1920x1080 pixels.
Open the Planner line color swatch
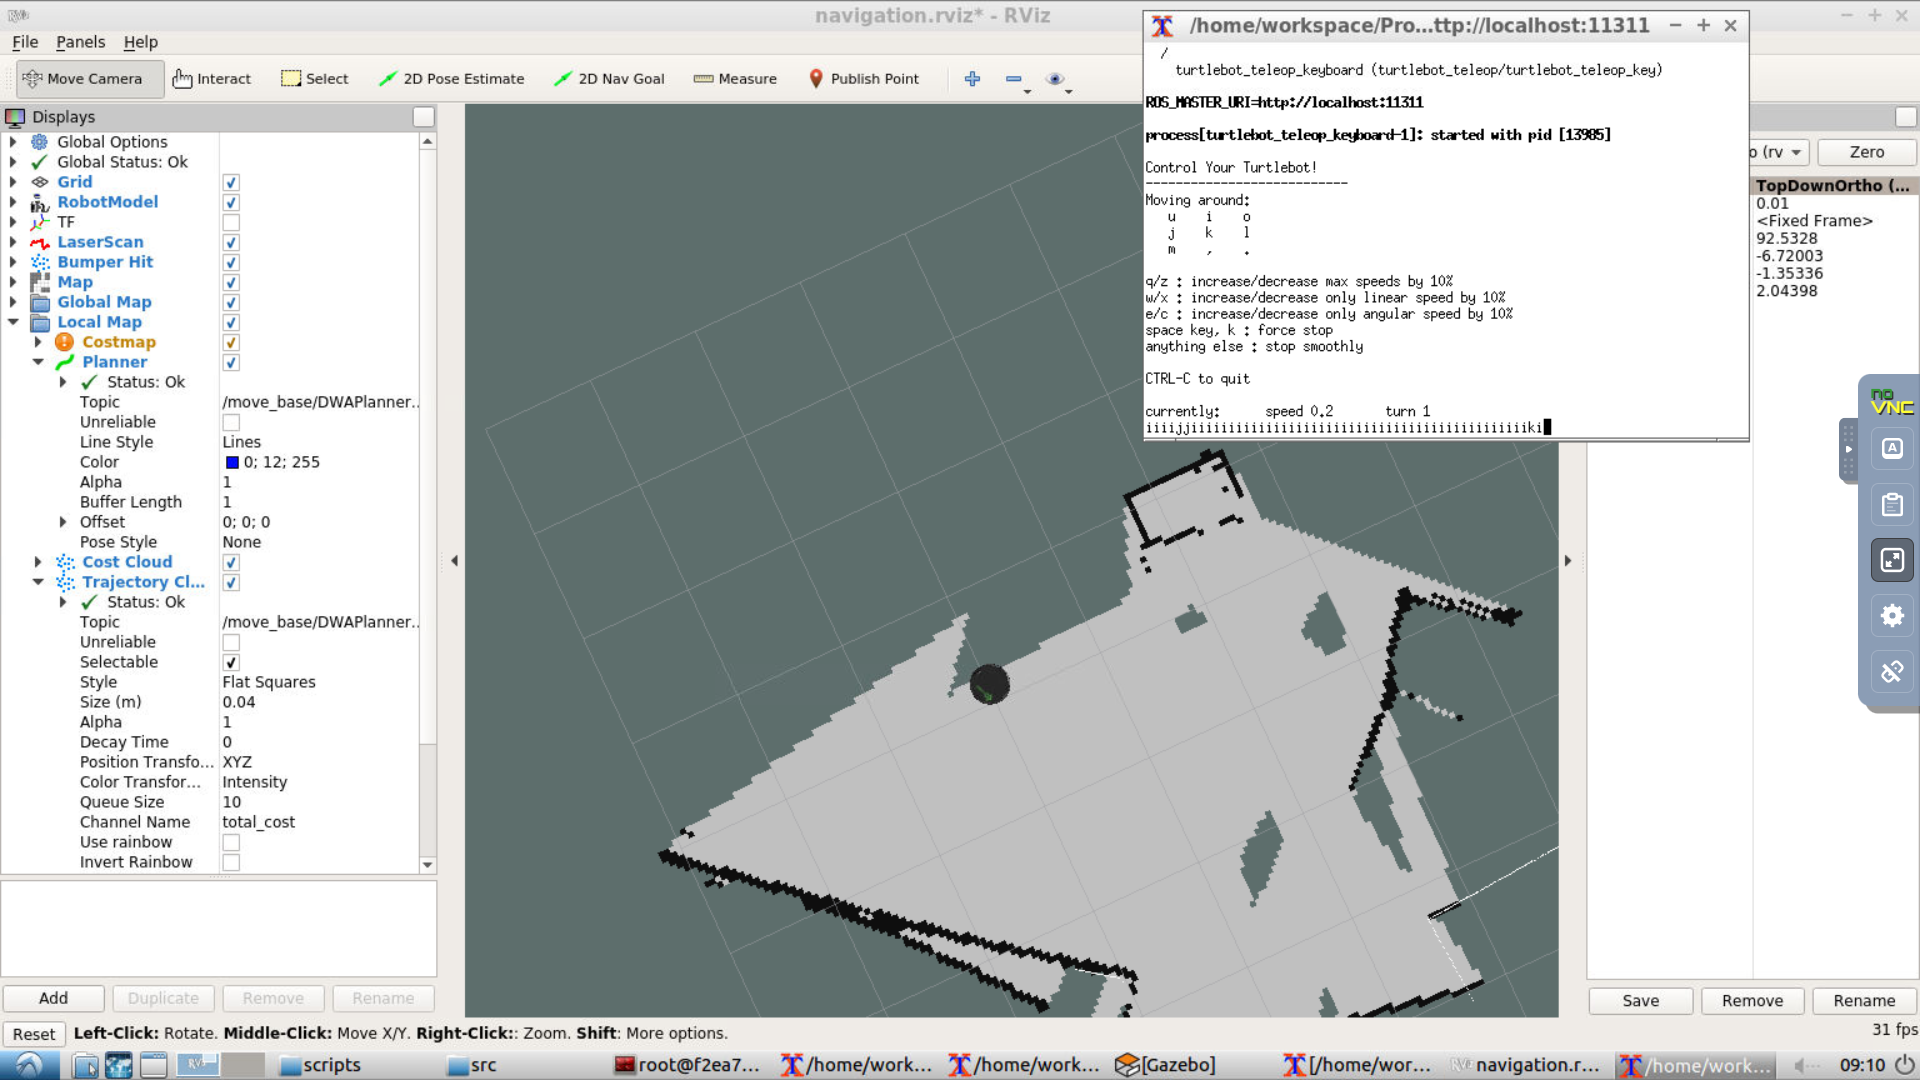(232, 461)
